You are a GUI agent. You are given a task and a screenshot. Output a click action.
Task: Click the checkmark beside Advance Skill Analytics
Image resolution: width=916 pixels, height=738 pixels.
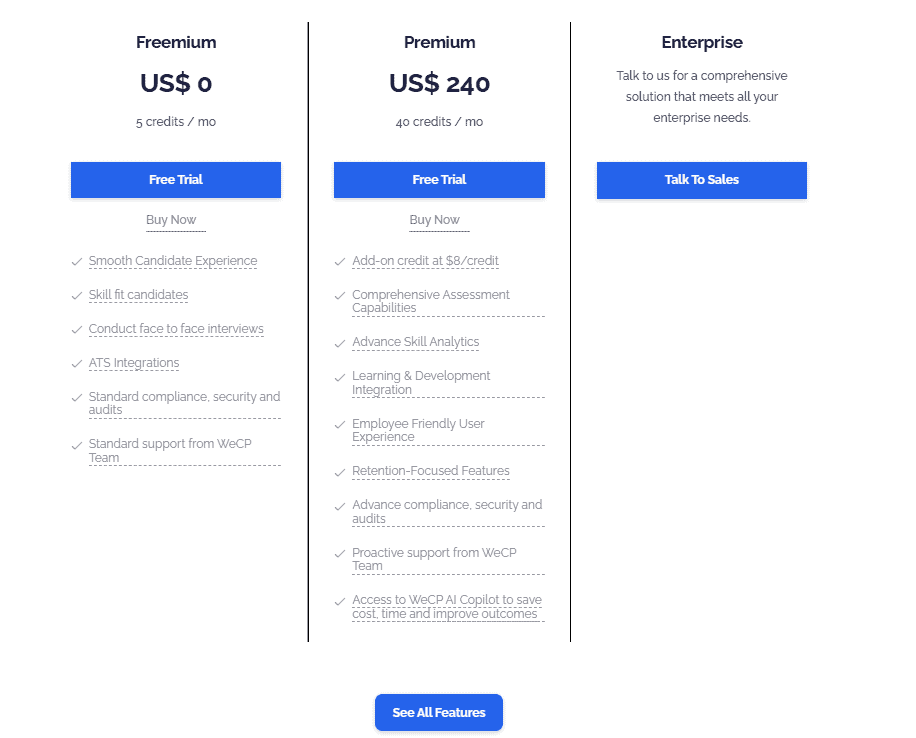click(x=339, y=342)
